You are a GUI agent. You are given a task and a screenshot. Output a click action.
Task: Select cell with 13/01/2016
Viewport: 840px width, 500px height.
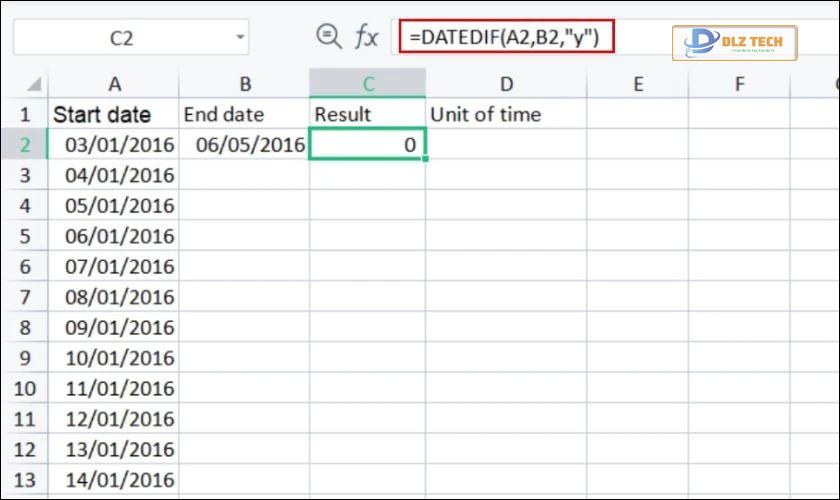[x=114, y=450]
